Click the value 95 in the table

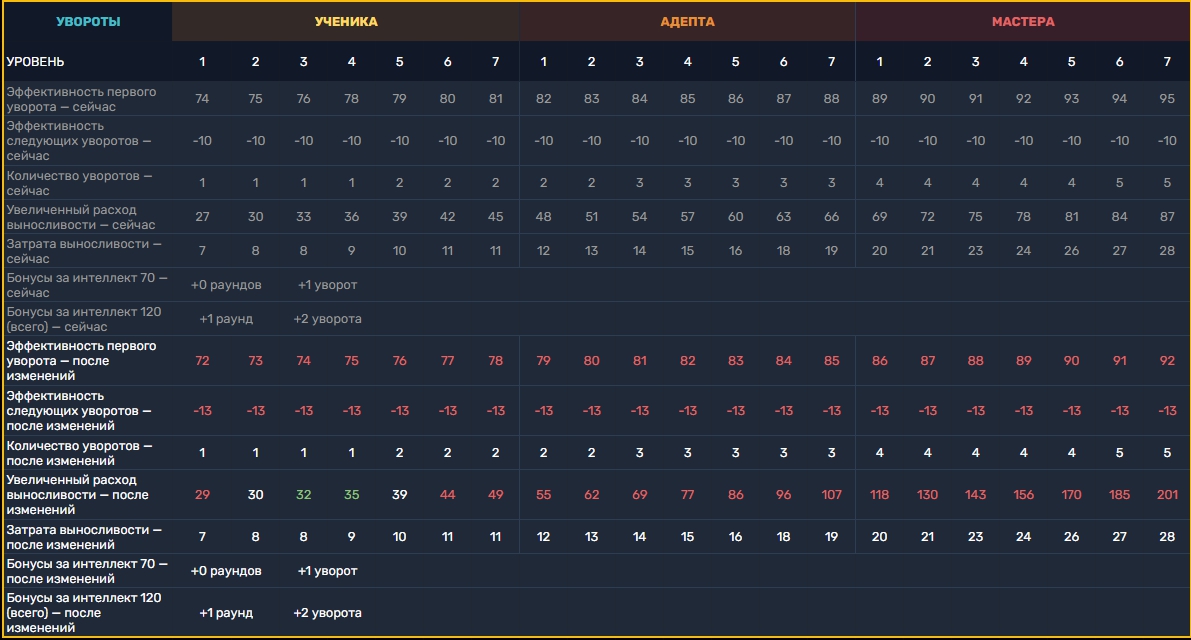click(1167, 99)
